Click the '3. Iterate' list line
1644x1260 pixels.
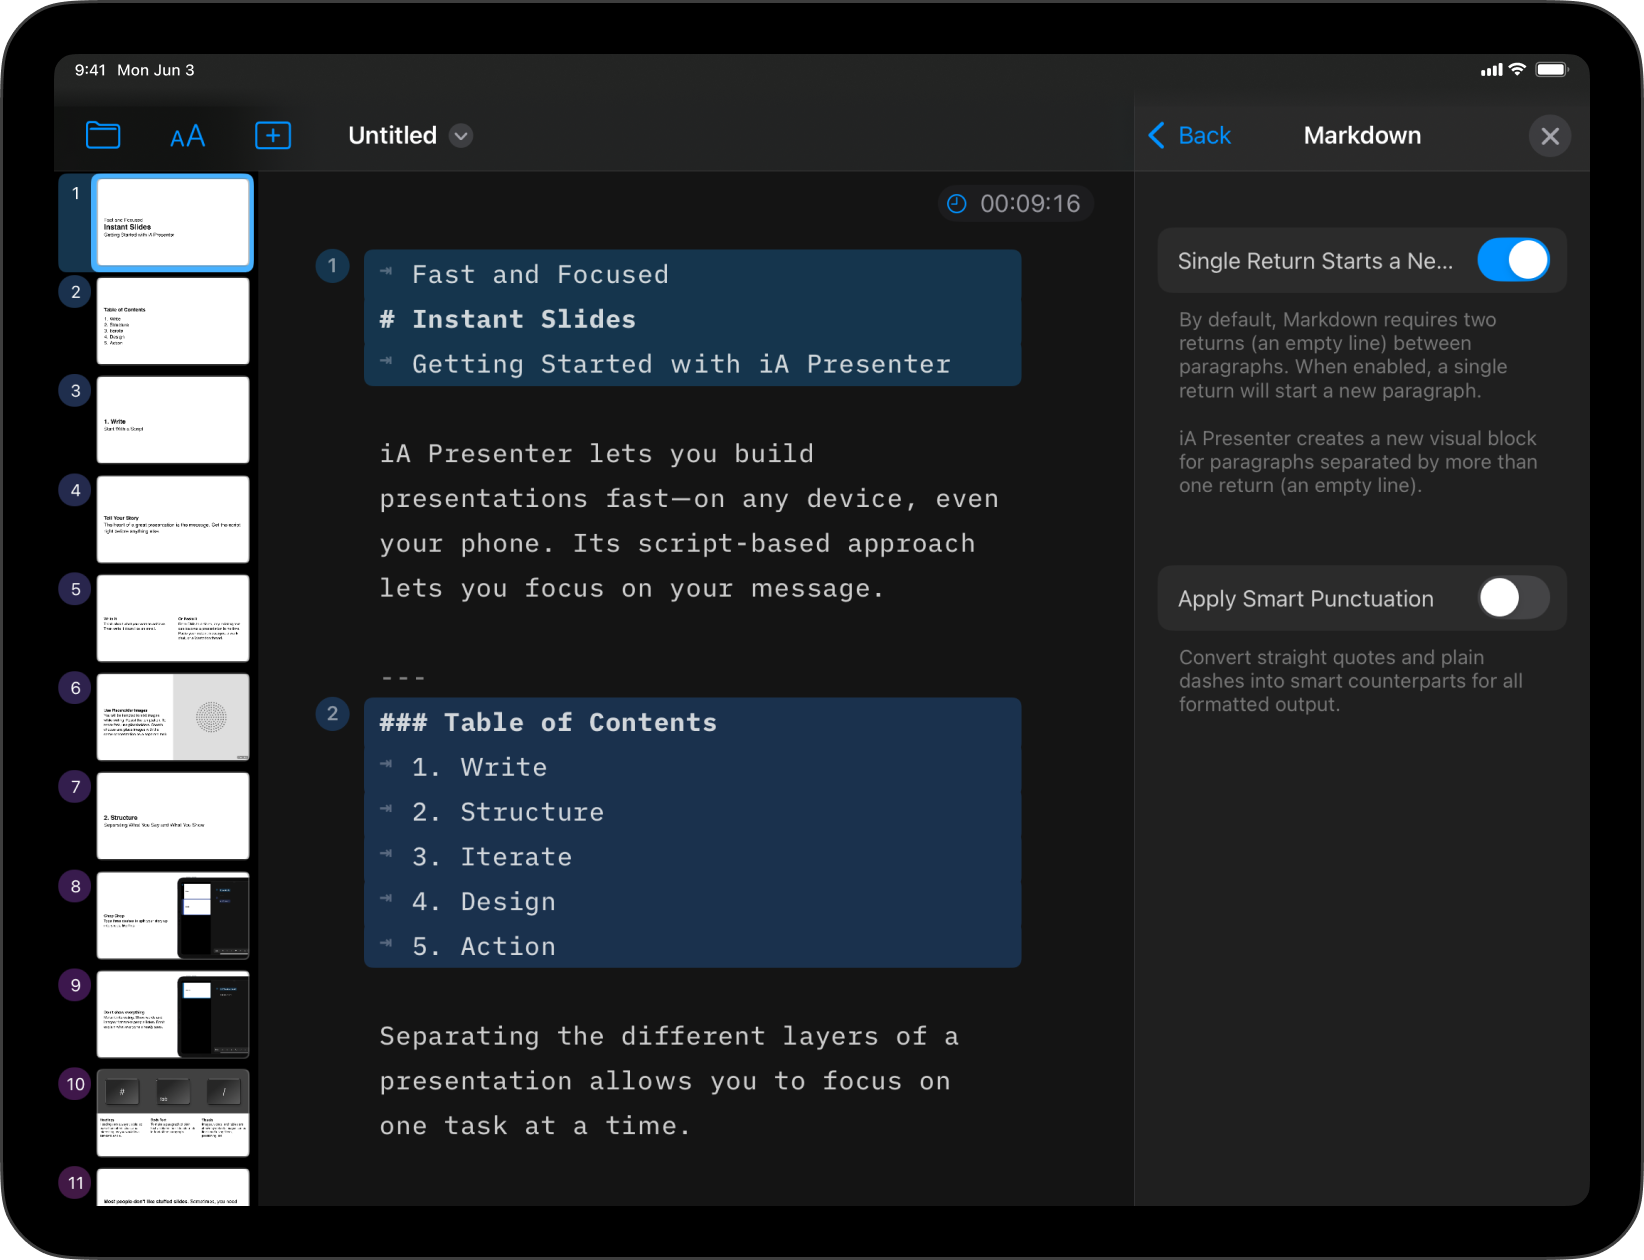(x=492, y=857)
